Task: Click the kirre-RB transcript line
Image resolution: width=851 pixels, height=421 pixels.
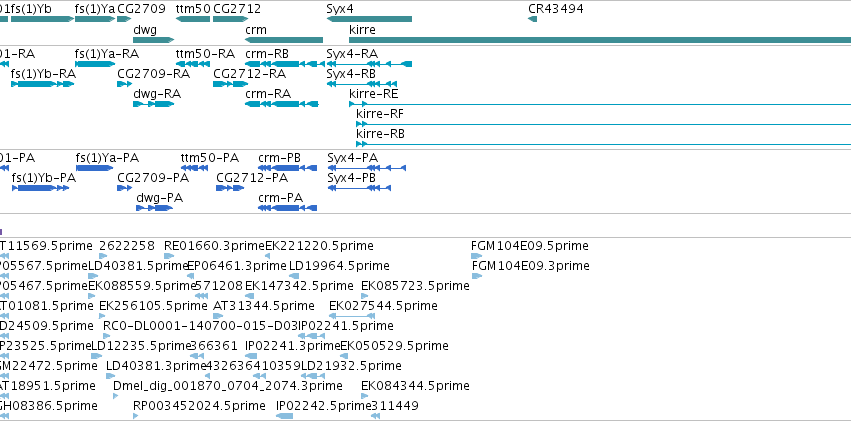Action: (x=604, y=144)
